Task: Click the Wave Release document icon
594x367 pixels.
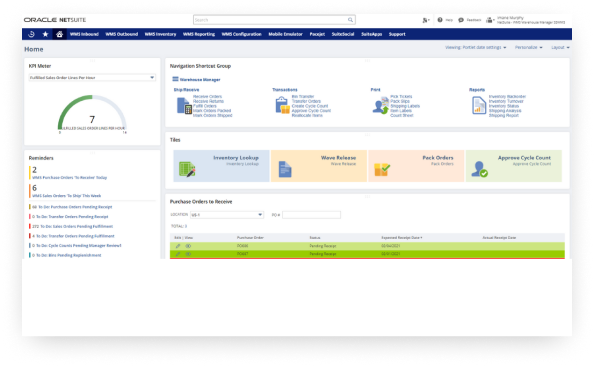Action: pyautogui.click(x=285, y=169)
